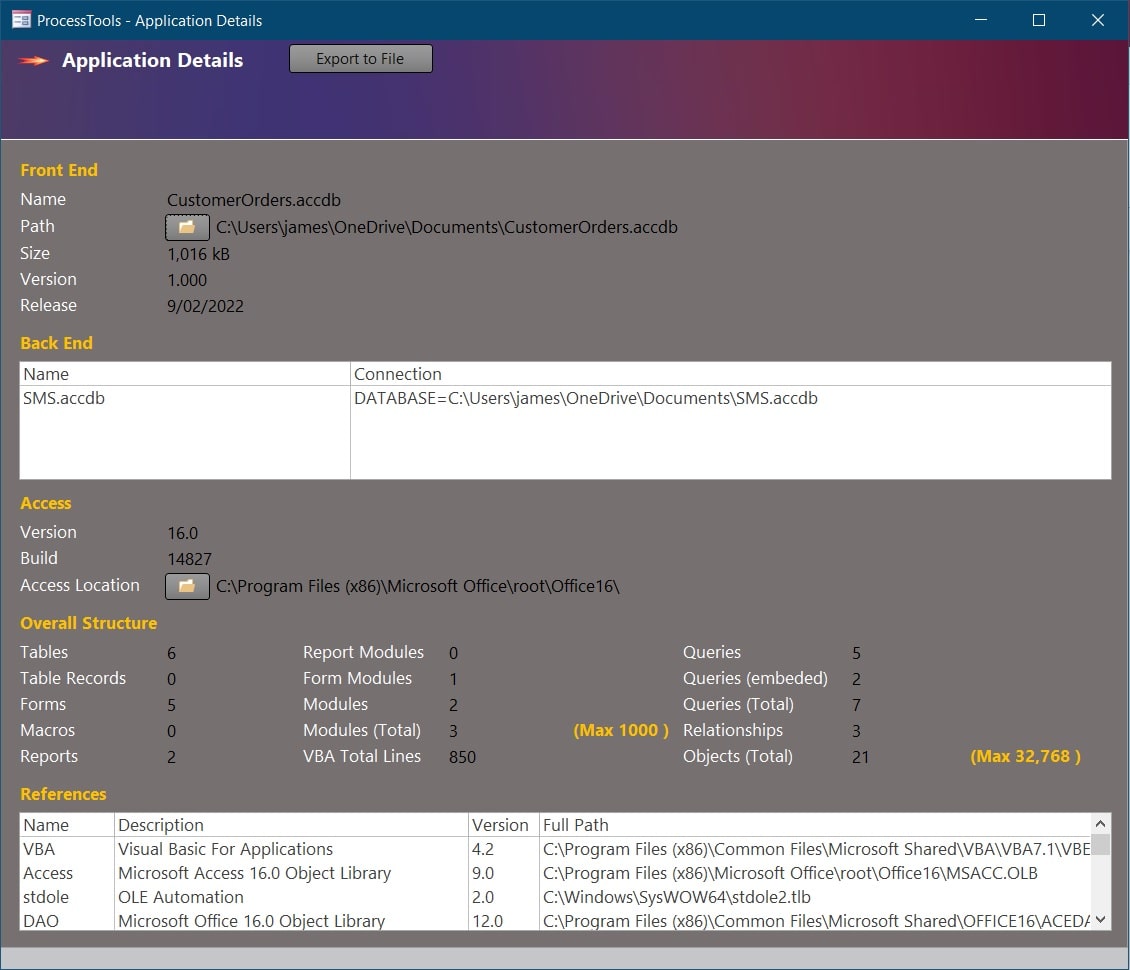
Task: Click the Access build value 14827
Action: click(190, 559)
